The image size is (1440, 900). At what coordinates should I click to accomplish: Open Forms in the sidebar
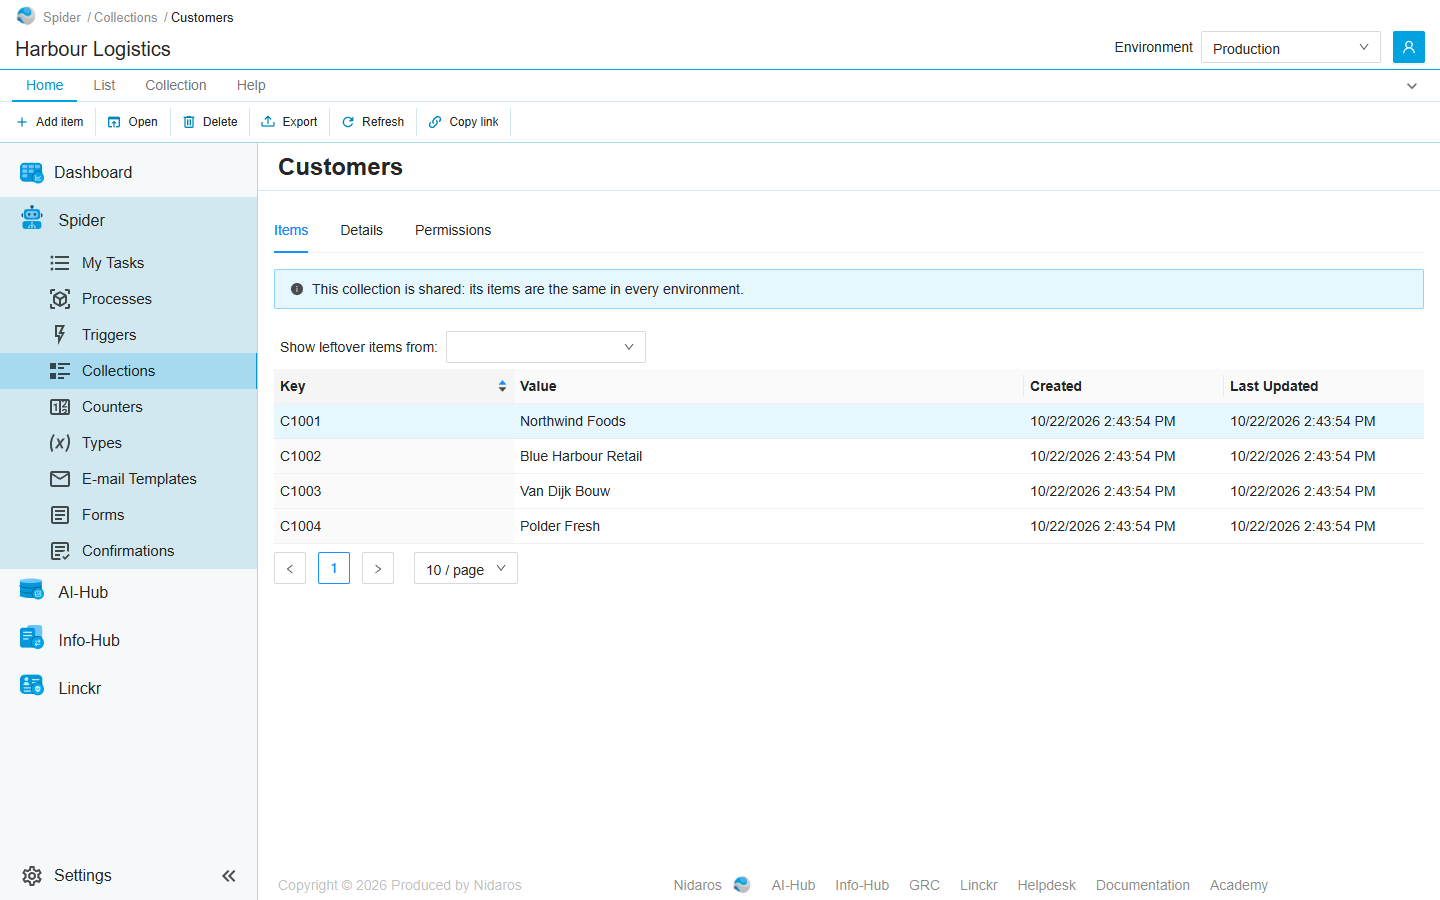128,515
